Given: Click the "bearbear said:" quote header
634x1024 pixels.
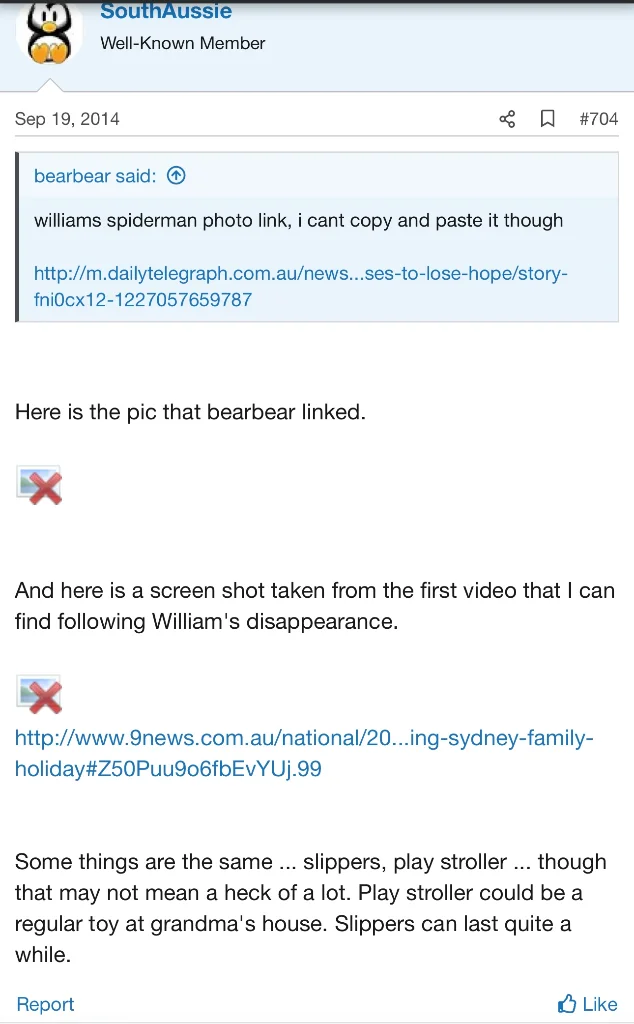Looking at the screenshot, I should (95, 176).
